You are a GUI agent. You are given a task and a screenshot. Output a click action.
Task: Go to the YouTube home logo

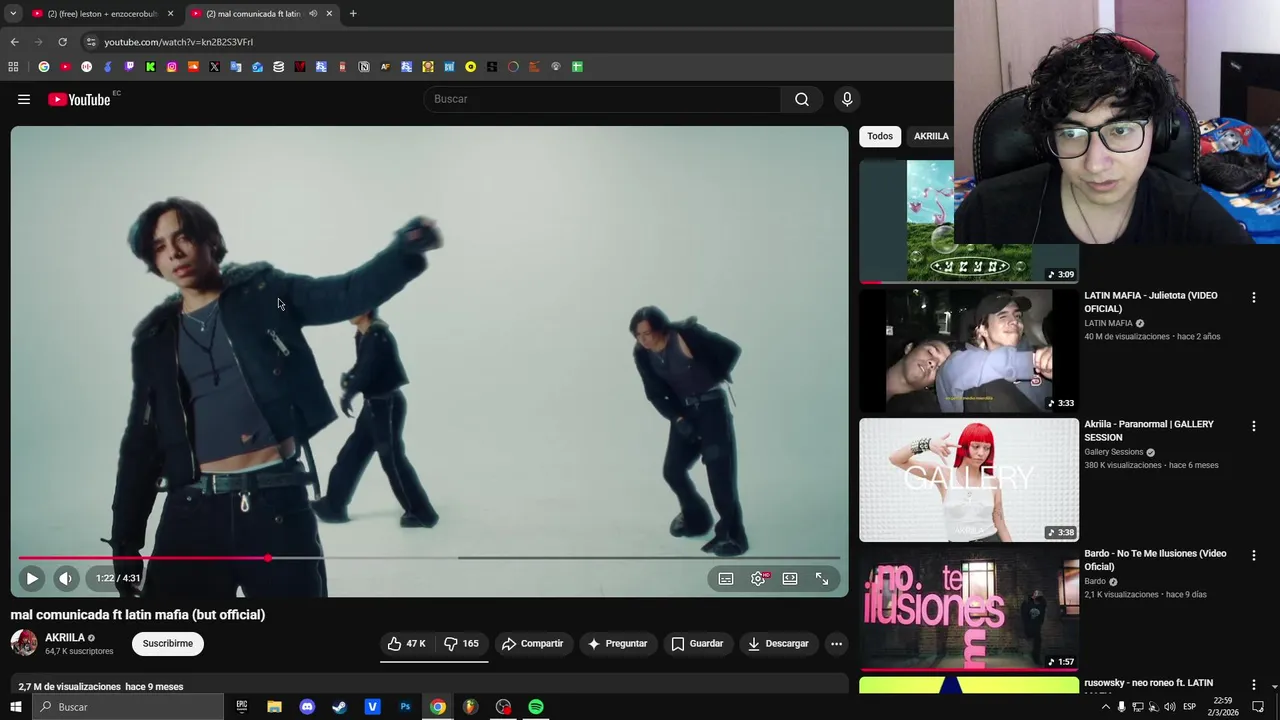click(x=79, y=99)
